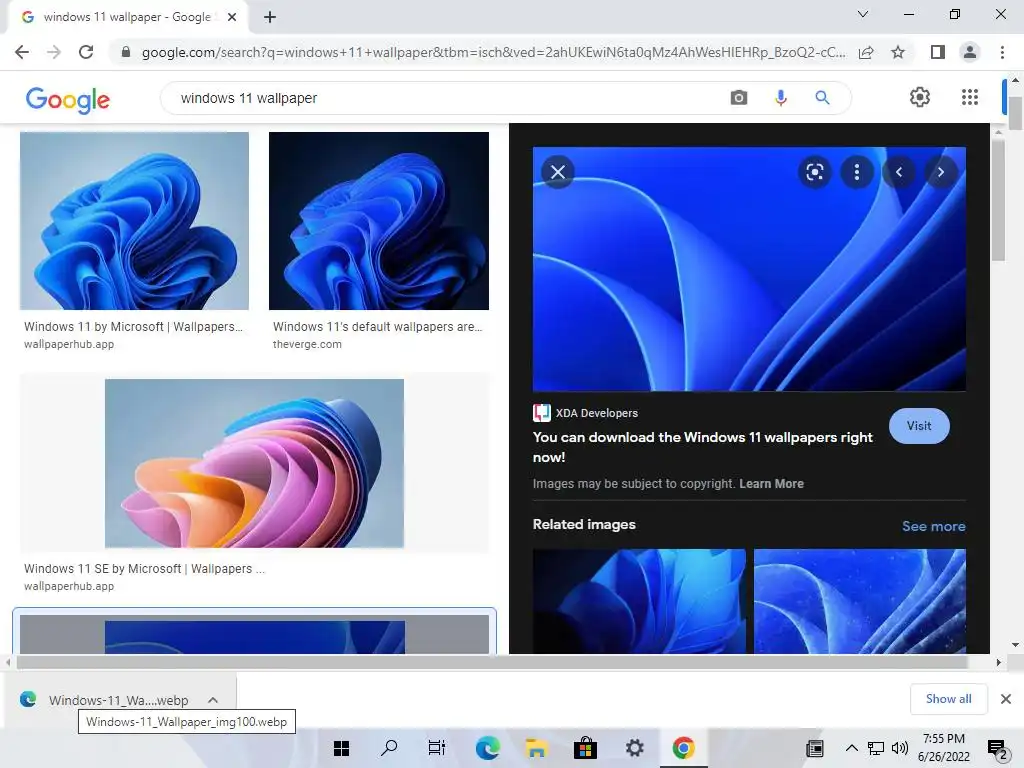Go to Google homepage via logo
1024x768 pixels.
pyautogui.click(x=68, y=99)
